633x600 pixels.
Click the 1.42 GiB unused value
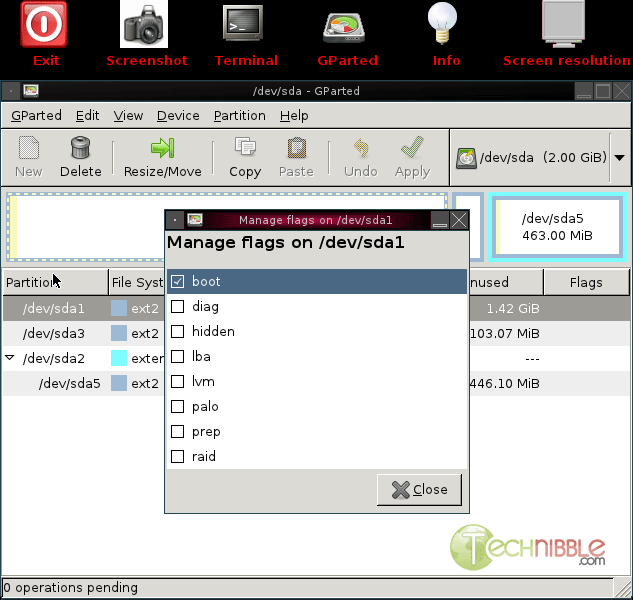(x=513, y=308)
